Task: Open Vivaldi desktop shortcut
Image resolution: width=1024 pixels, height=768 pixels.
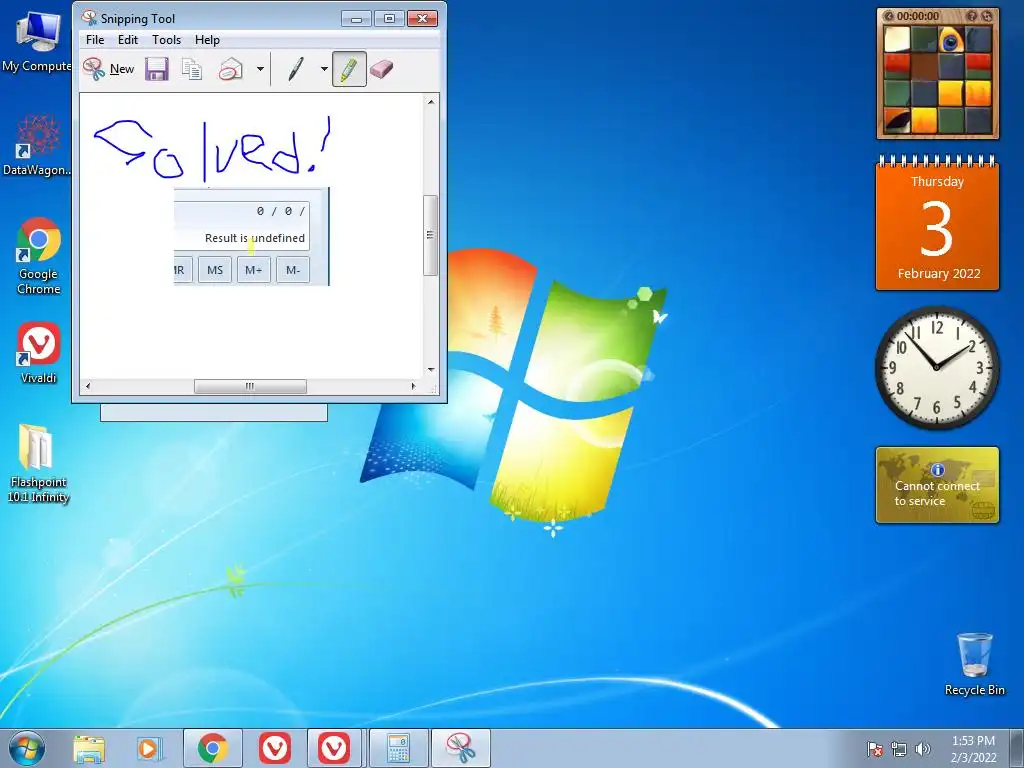Action: (39, 353)
